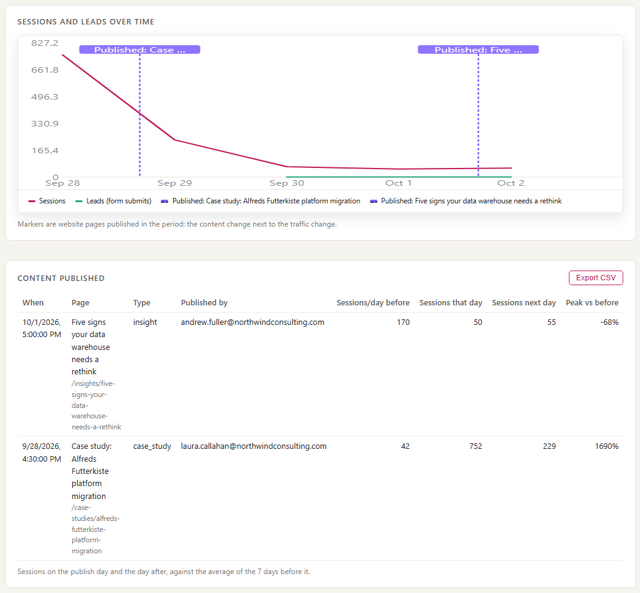Click the Oct 2 x-axis label
The image size is (640, 593).
[511, 183]
